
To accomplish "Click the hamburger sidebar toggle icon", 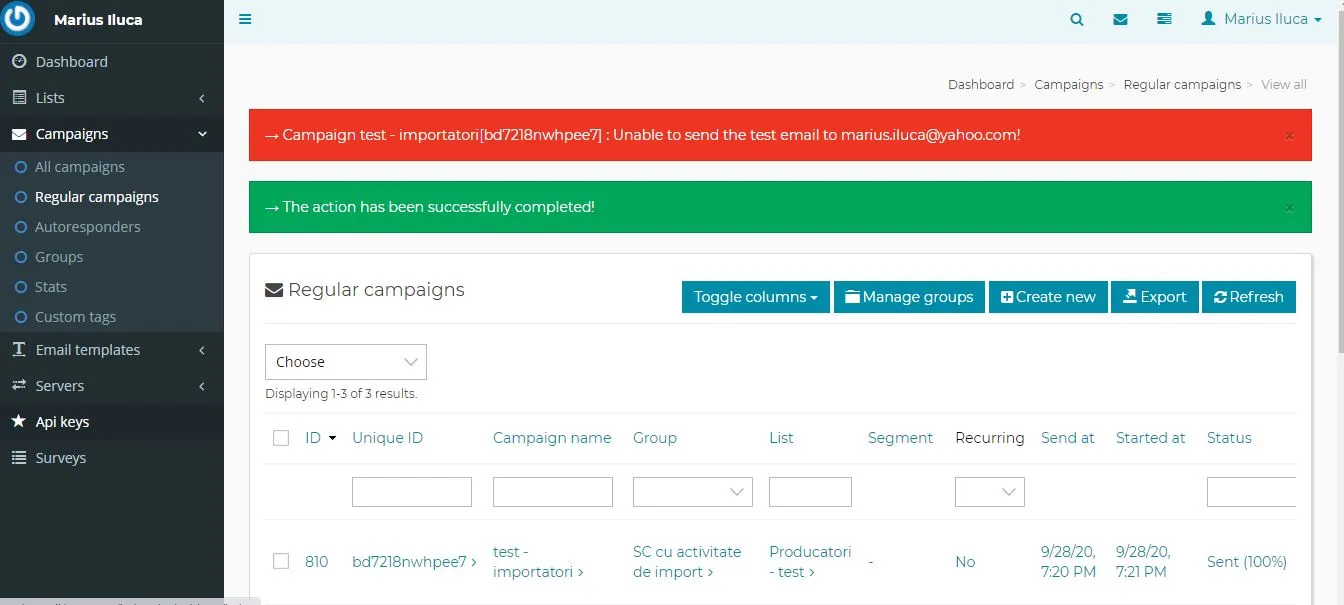I will coord(245,19).
